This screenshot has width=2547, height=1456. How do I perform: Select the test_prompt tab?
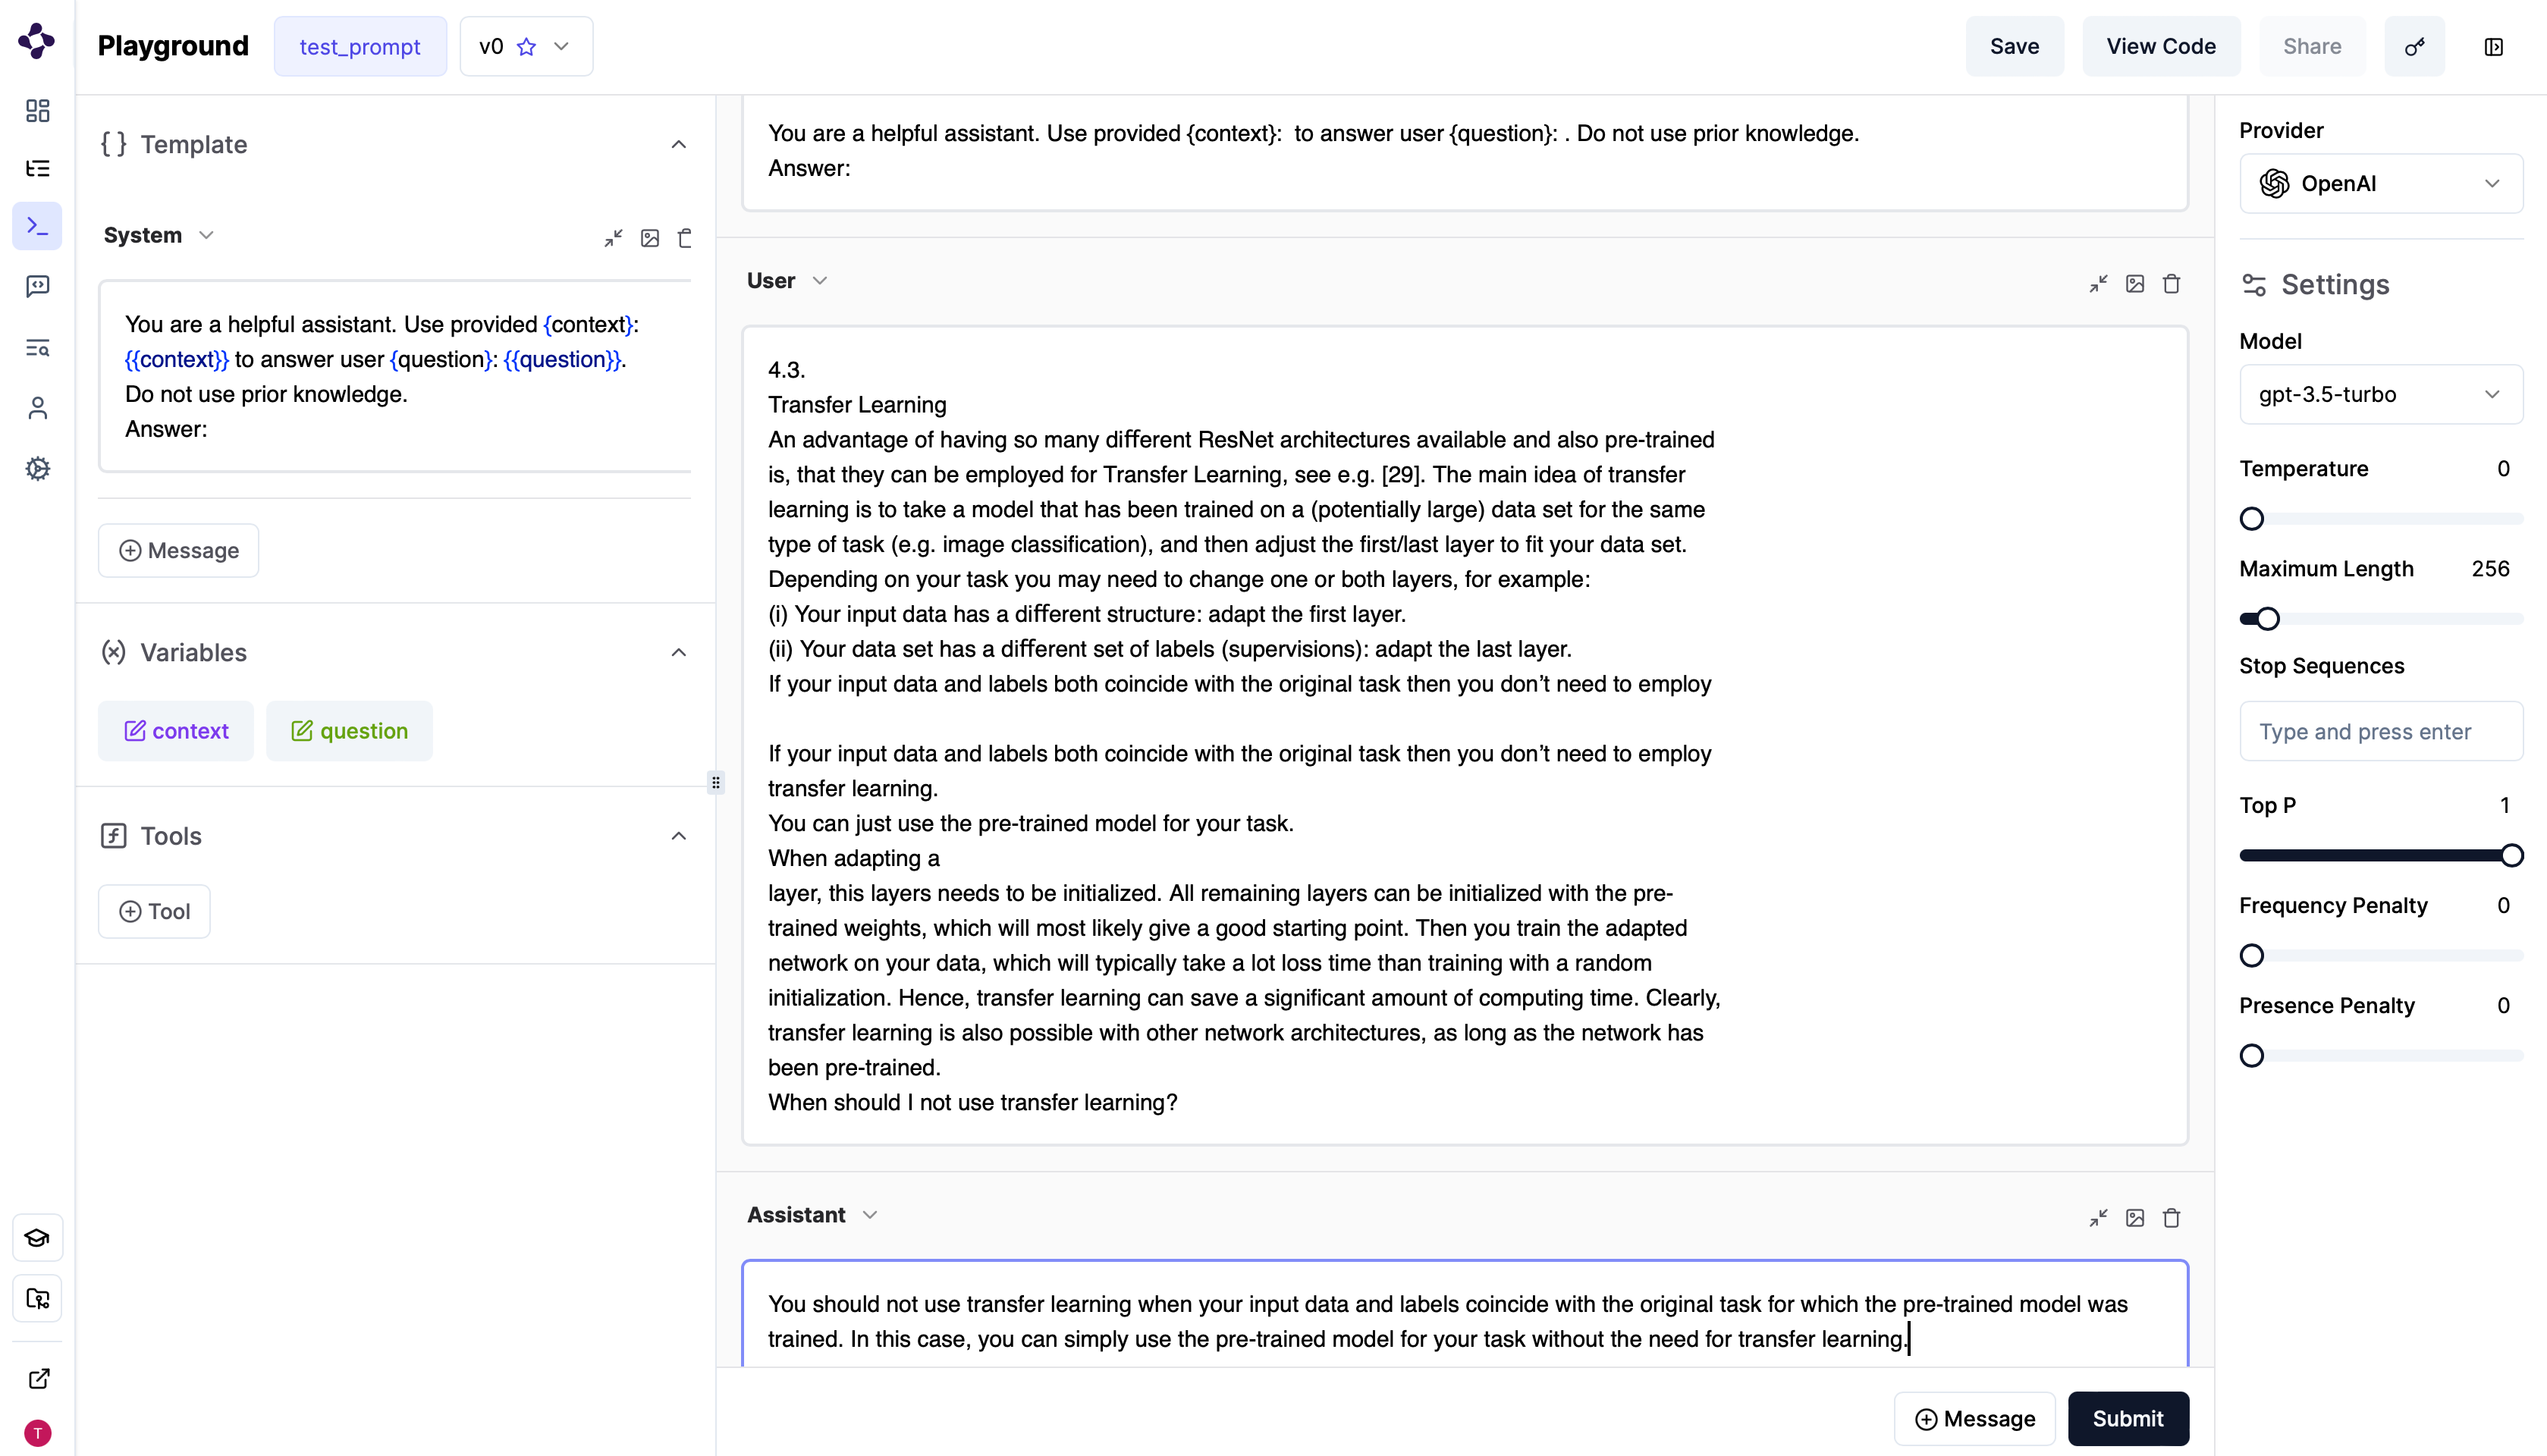click(360, 47)
